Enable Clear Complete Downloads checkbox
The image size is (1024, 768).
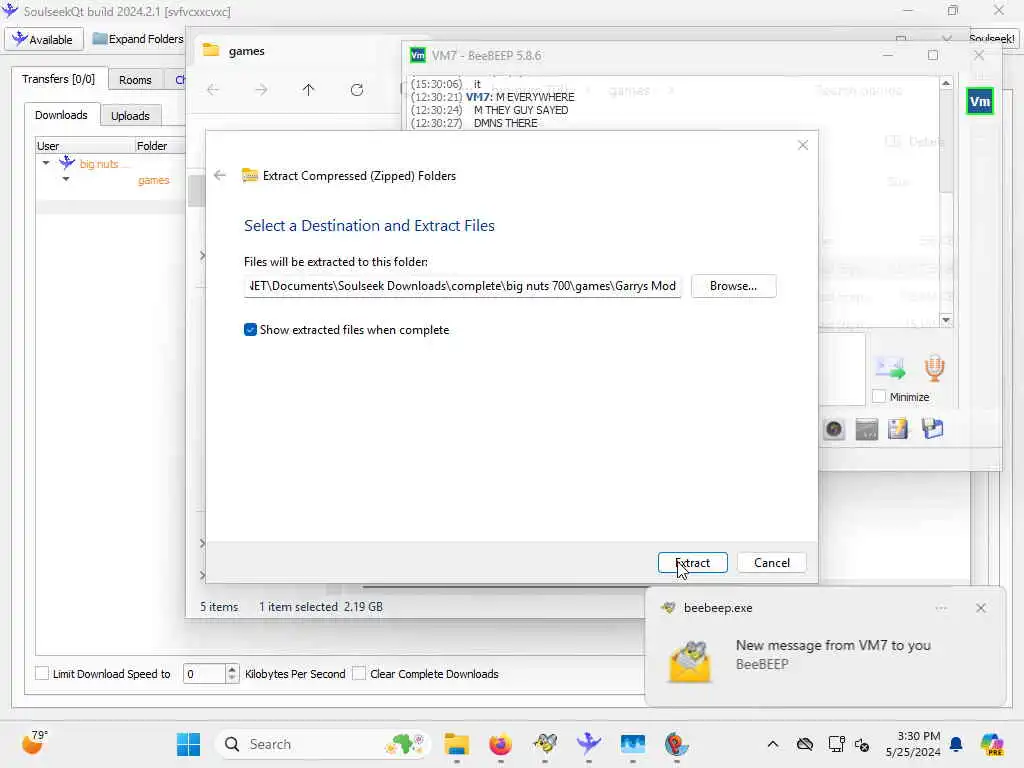click(359, 673)
